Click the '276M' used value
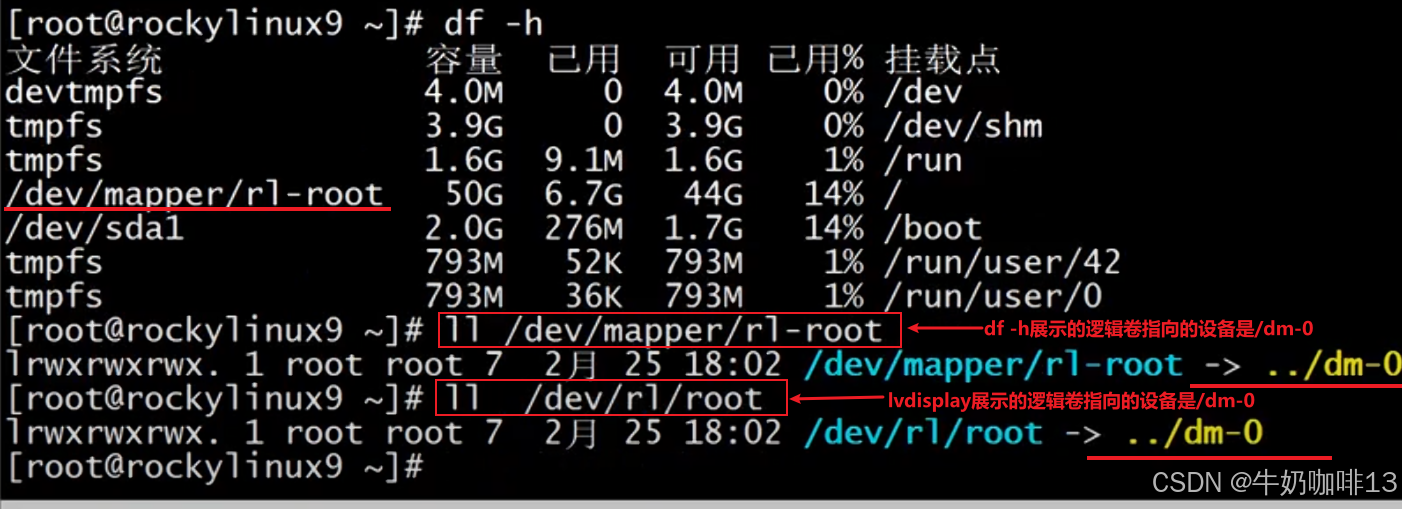This screenshot has width=1402, height=509. click(x=585, y=228)
